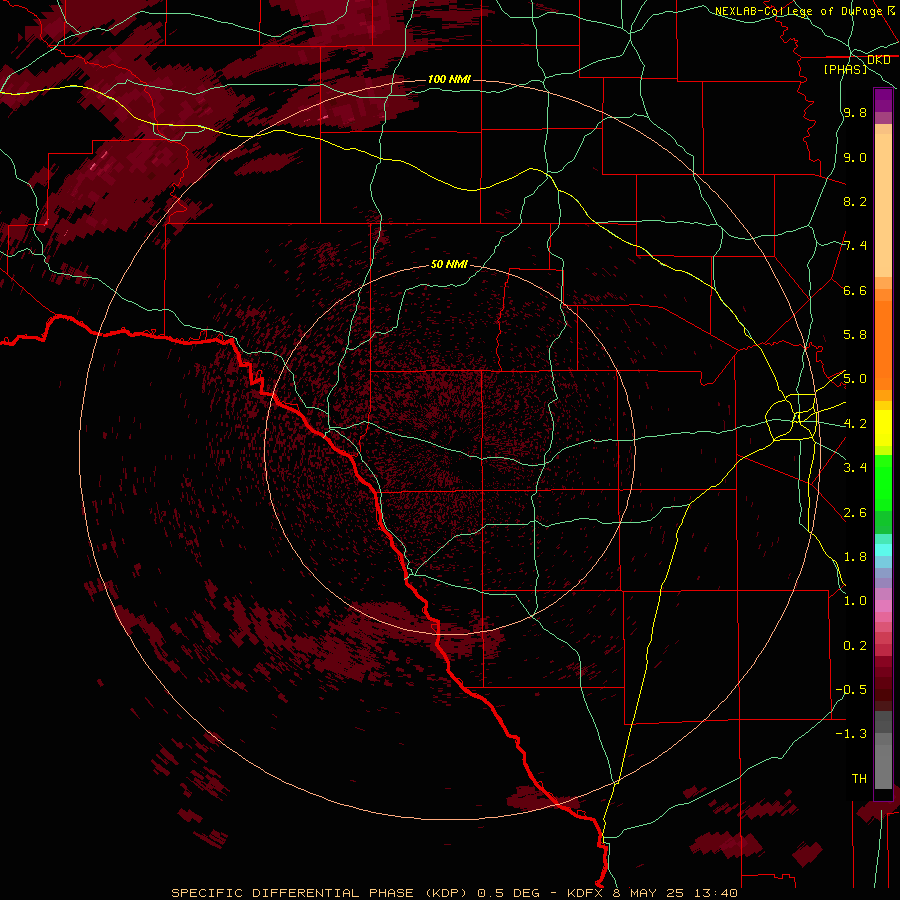The height and width of the screenshot is (900, 900).
Task: Click the -0.5 value on the color scale
Action: pos(851,690)
